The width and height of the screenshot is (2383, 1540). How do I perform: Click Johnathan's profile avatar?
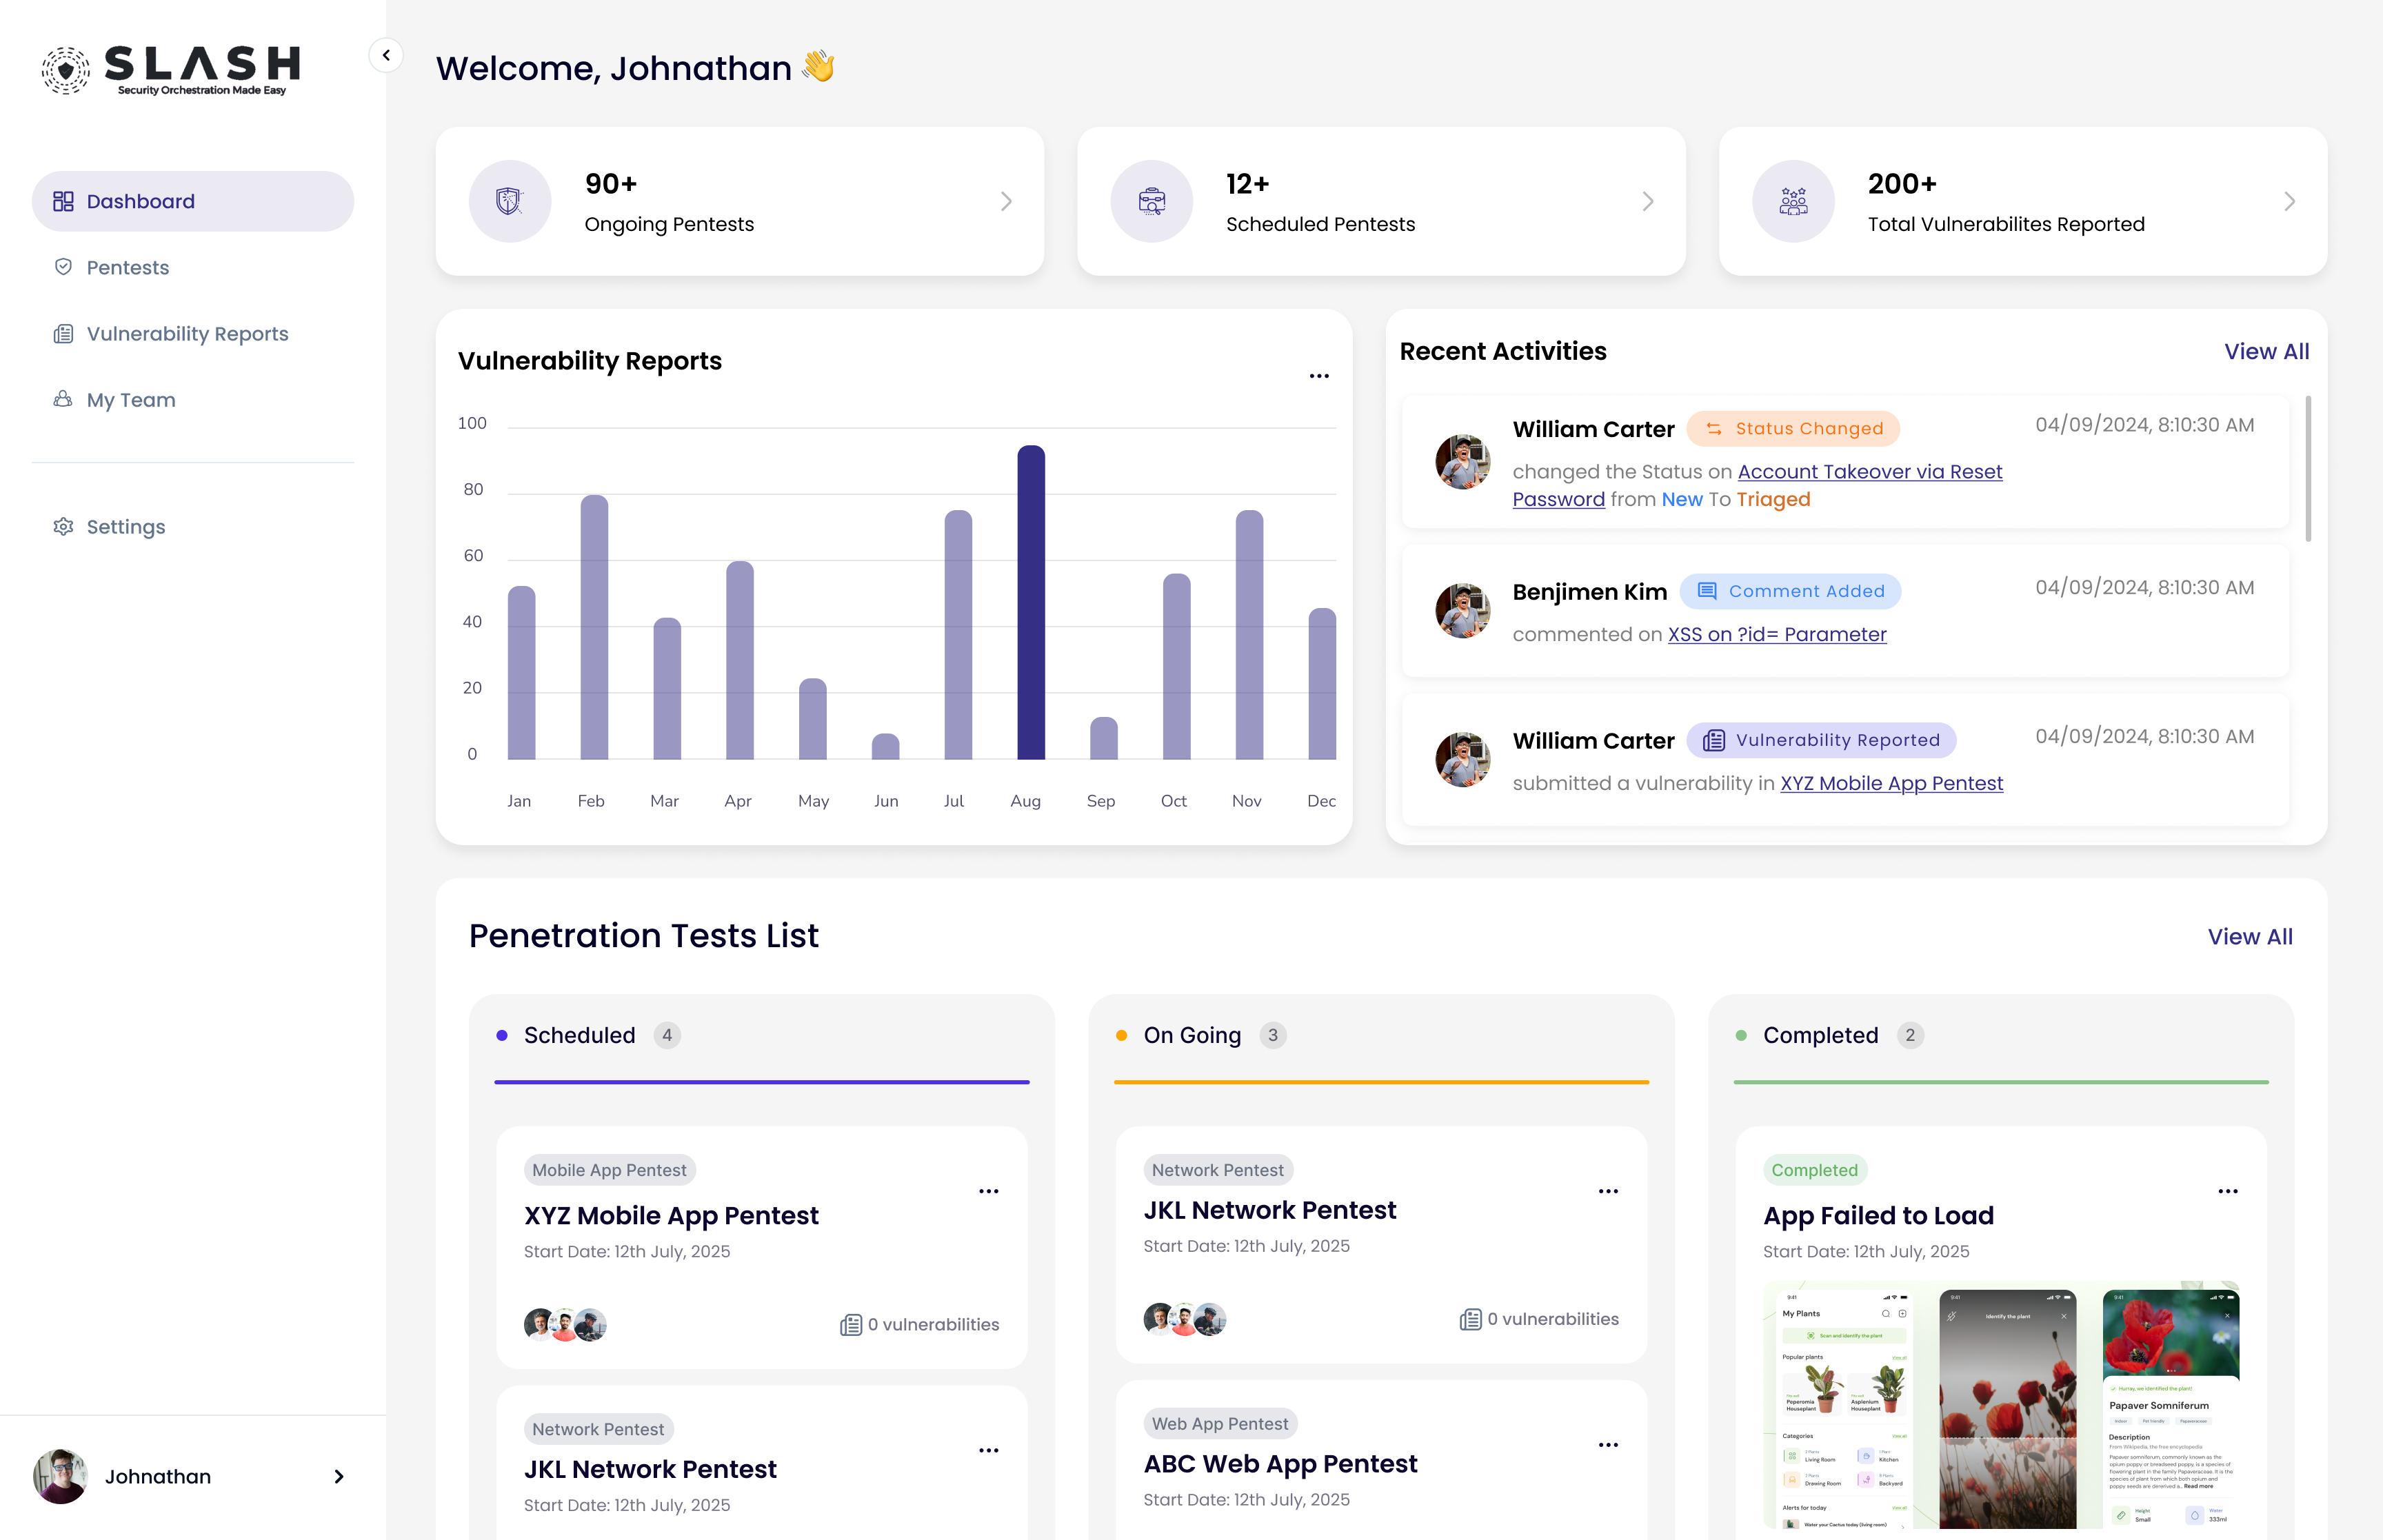pos(60,1476)
